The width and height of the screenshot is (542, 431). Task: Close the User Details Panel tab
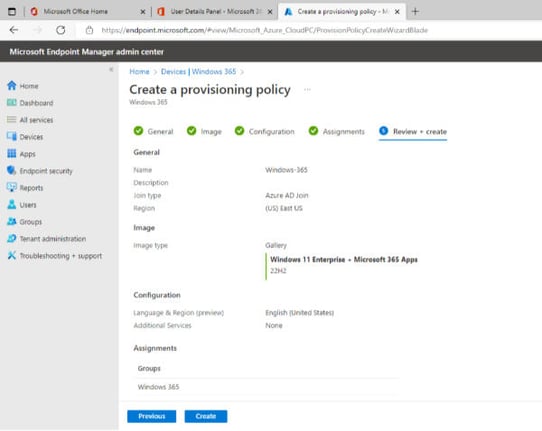click(270, 12)
